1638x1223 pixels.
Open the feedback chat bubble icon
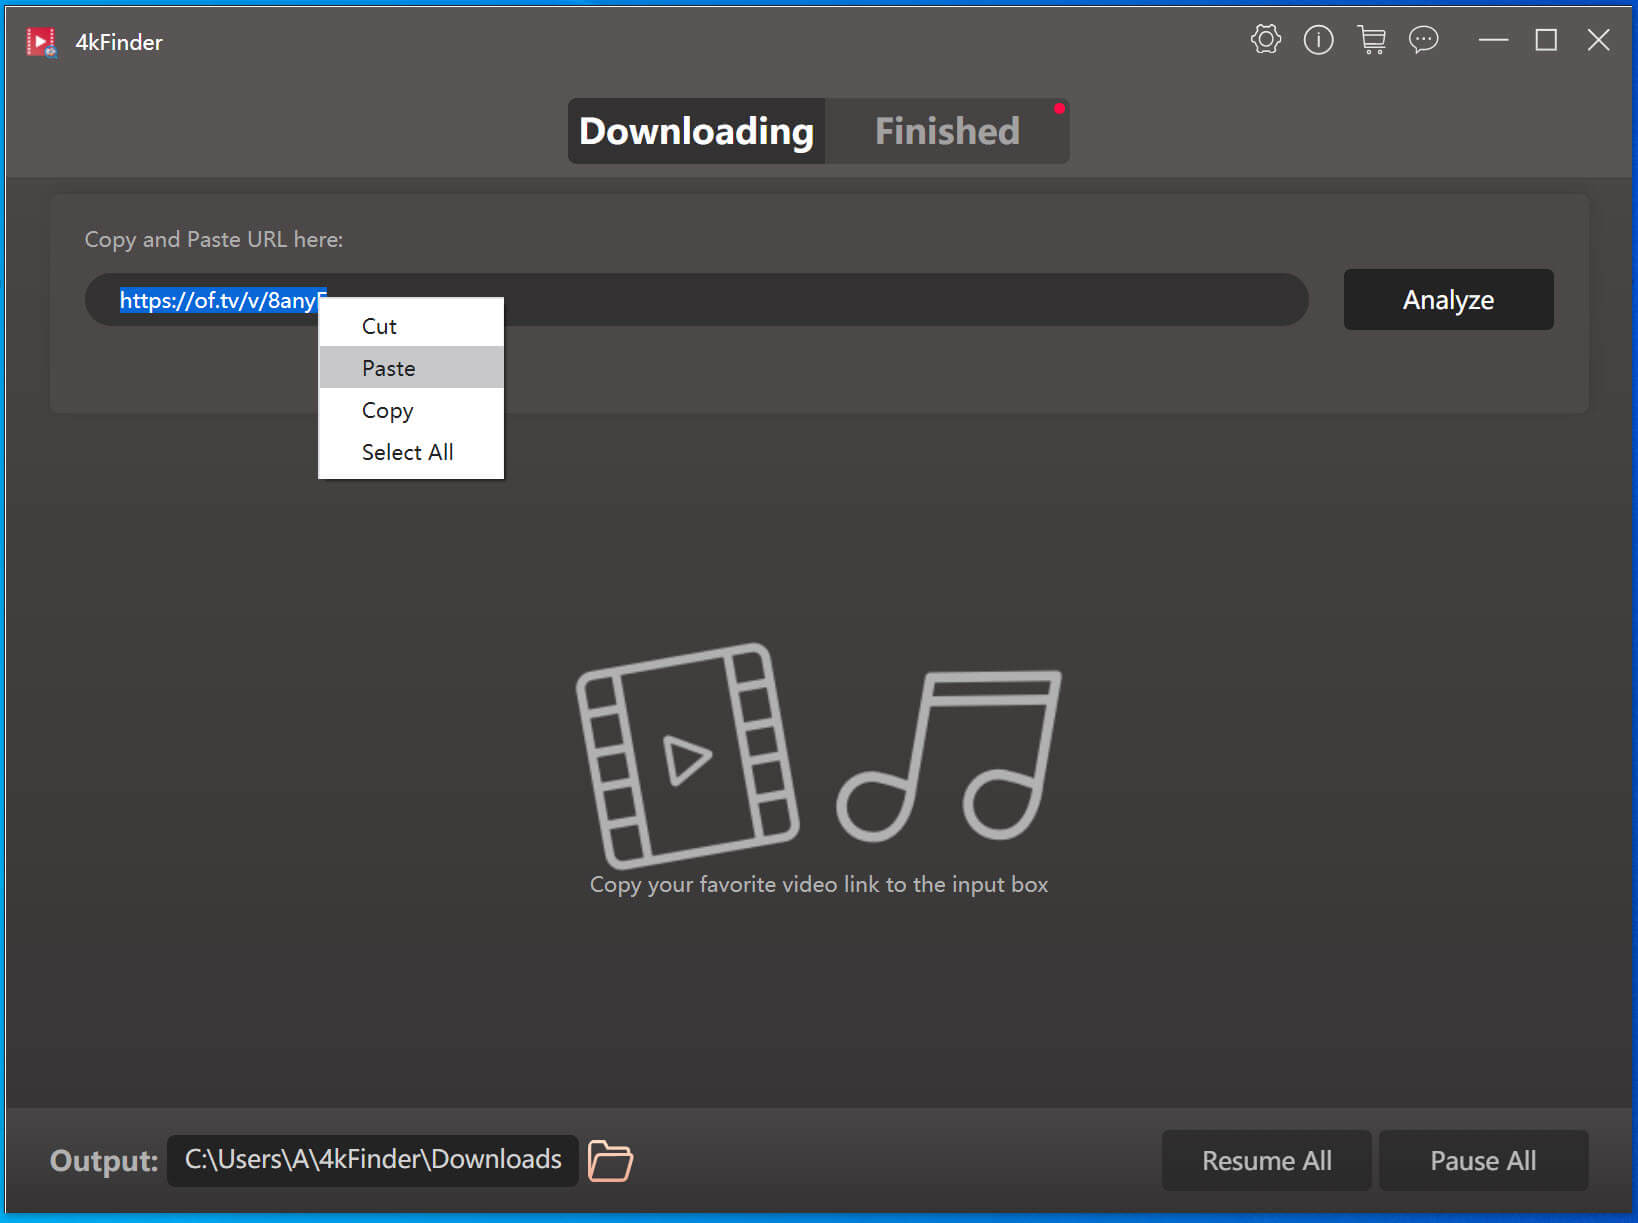coord(1423,40)
